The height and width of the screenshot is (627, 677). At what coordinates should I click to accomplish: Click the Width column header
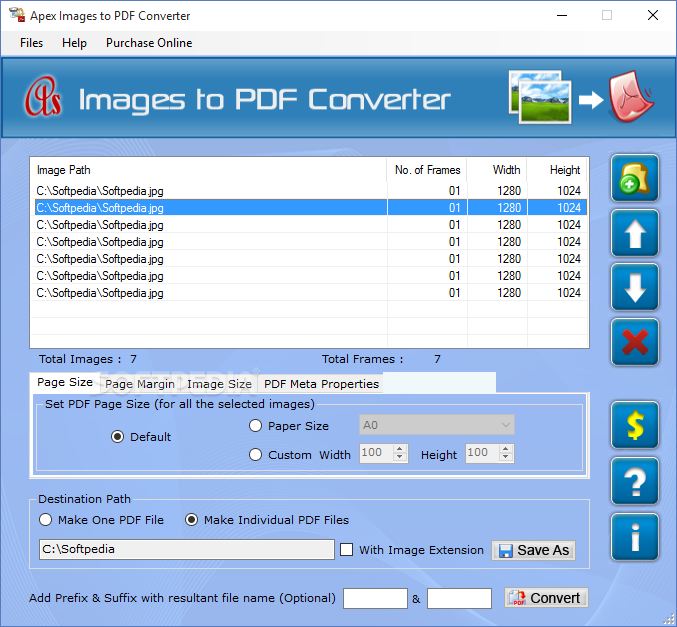click(497, 170)
